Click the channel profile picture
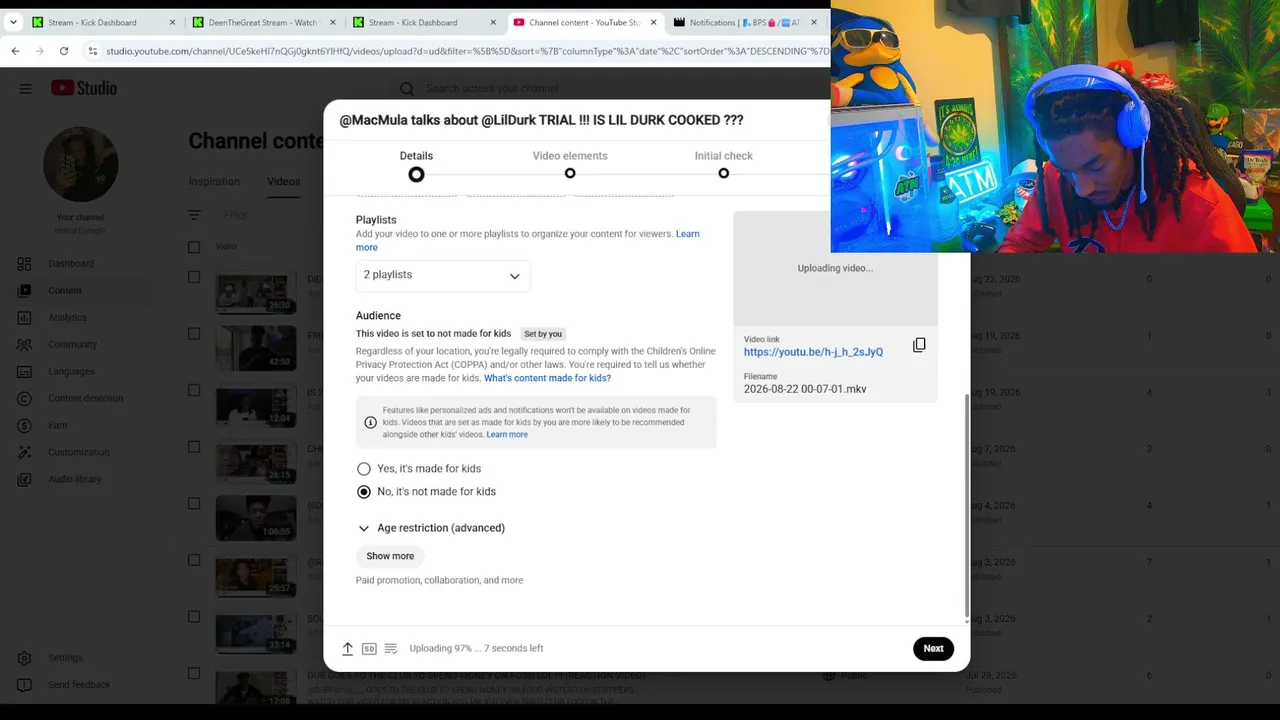 coord(81,164)
